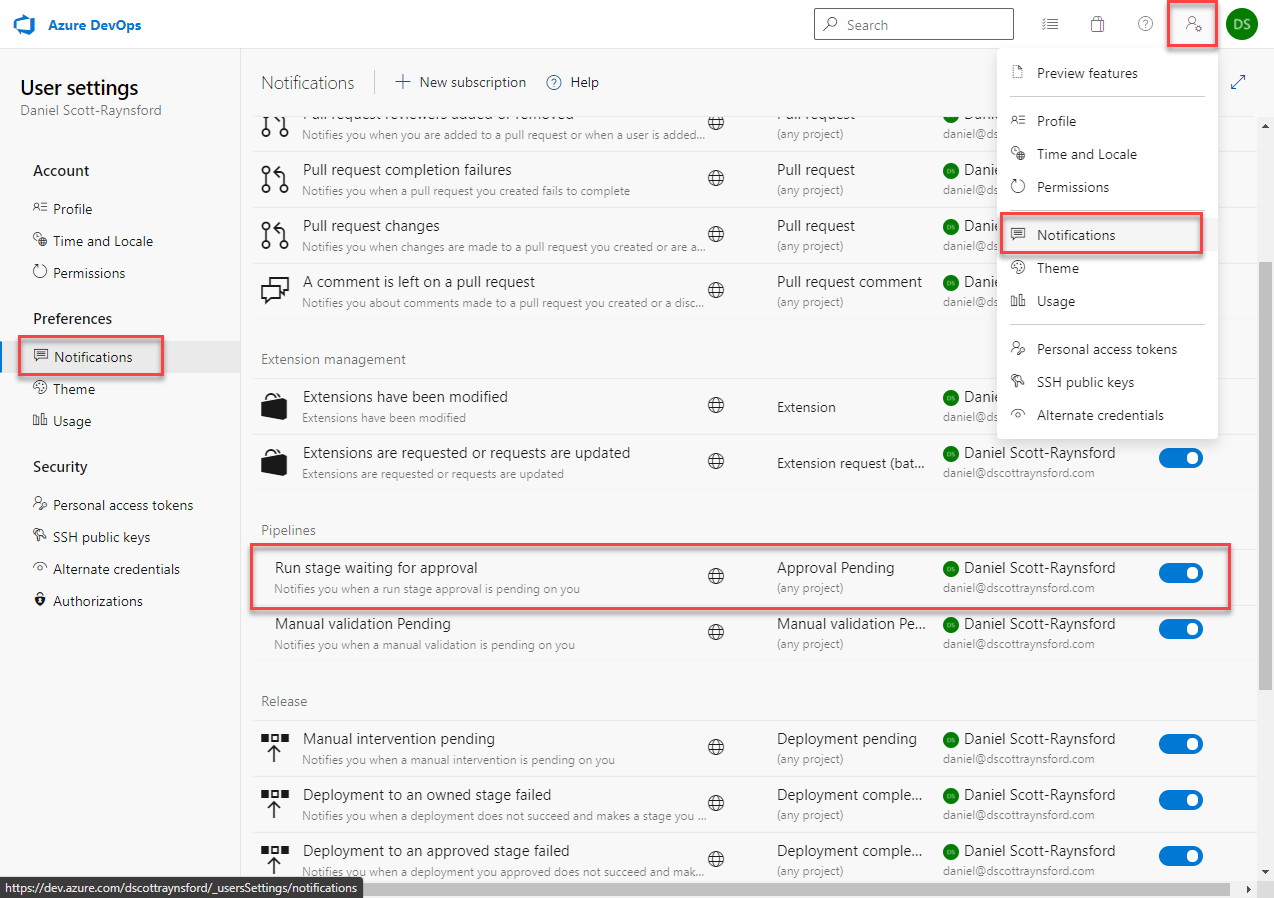Image resolution: width=1274 pixels, height=898 pixels.
Task: Select SSH public keys in dropdown menu
Action: point(1107,382)
